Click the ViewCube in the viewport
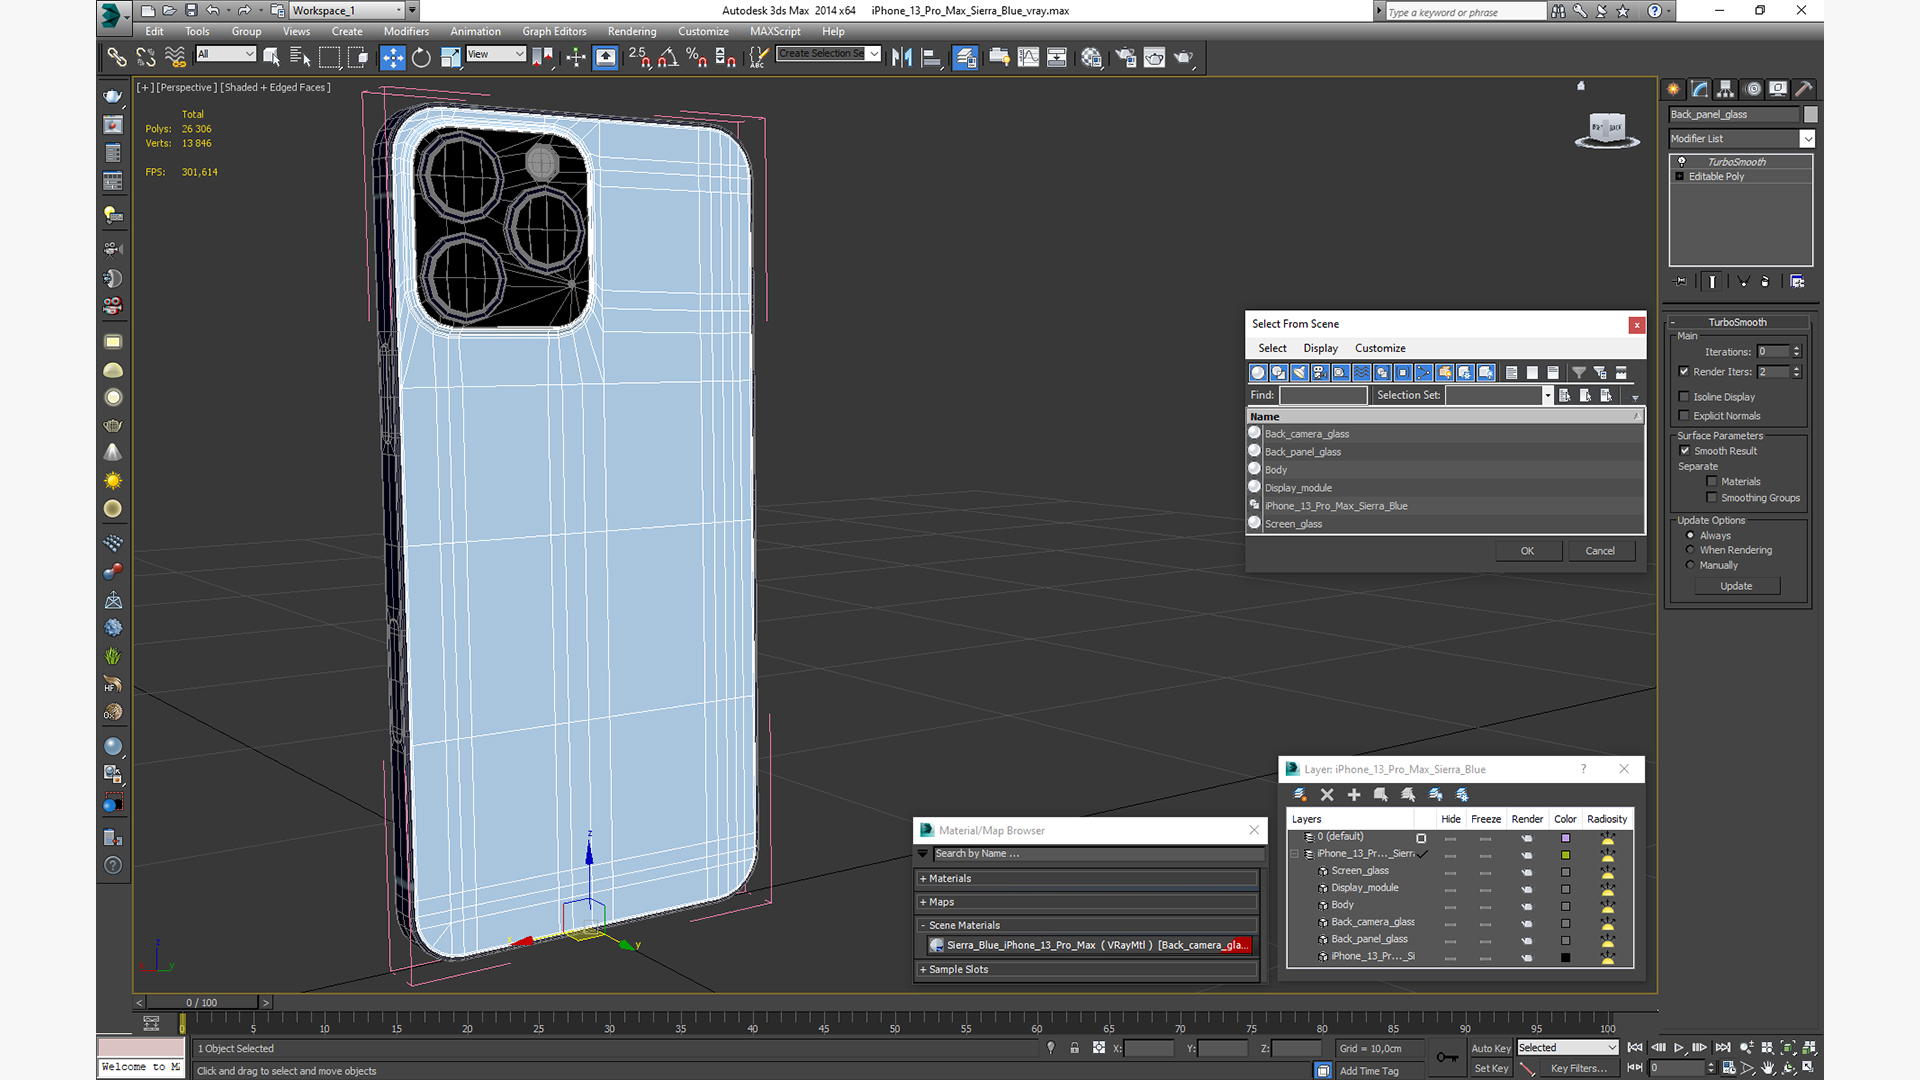Viewport: 1920px width, 1080px height. click(1607, 129)
